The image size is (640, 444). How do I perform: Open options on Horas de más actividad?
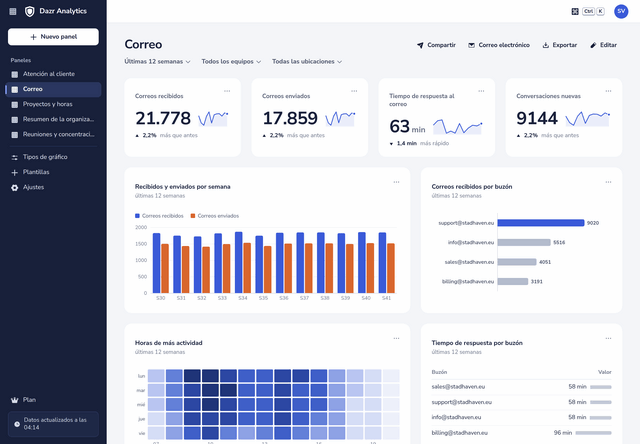pyautogui.click(x=396, y=338)
